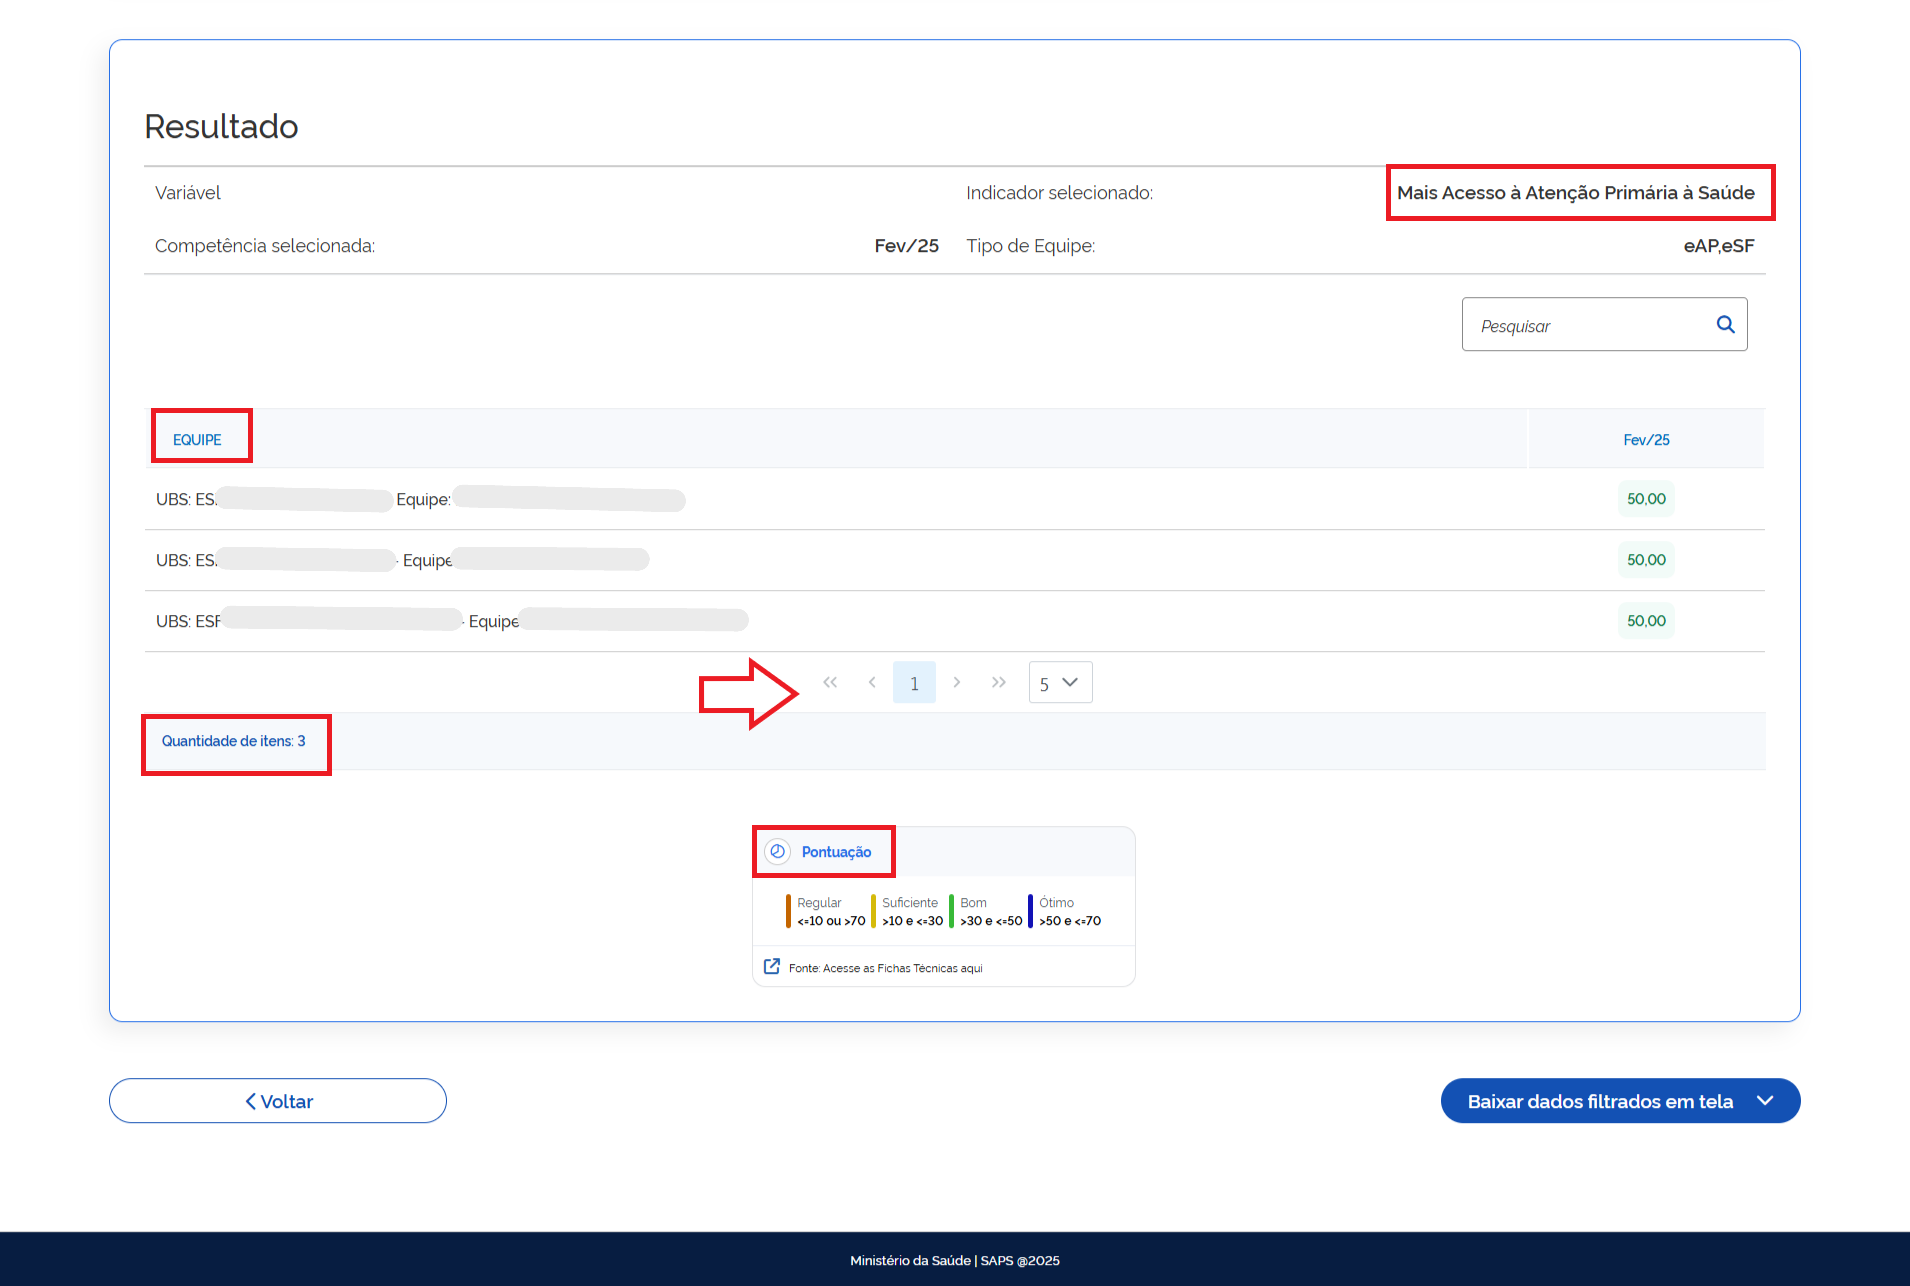The width and height of the screenshot is (1910, 1286).
Task: Click first row's 50,00 score badge
Action: click(x=1646, y=499)
